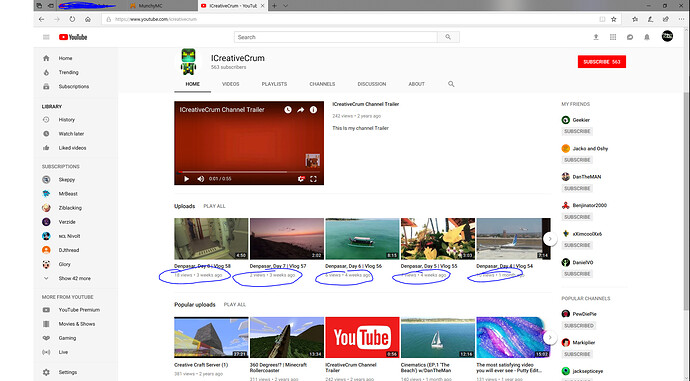Subscribe to Geekier under My Friends
This screenshot has height=381, width=690.
pos(577,131)
